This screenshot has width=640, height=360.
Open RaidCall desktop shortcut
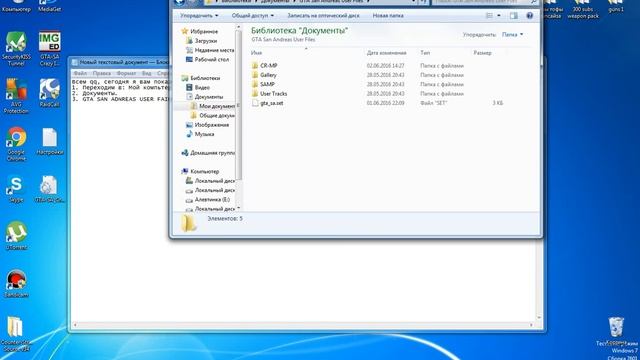point(50,93)
